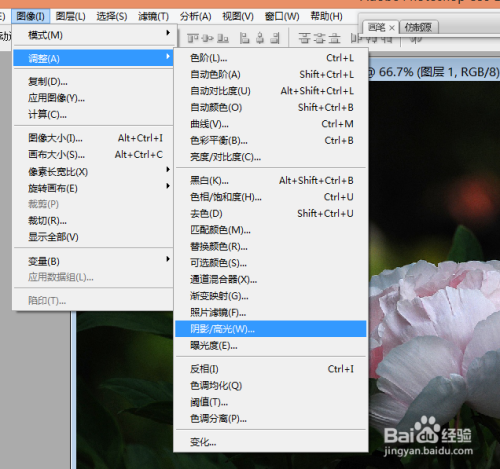Click the highlighted 调整(A) menu entry
Image resolution: width=500 pixels, height=469 pixels.
point(93,58)
